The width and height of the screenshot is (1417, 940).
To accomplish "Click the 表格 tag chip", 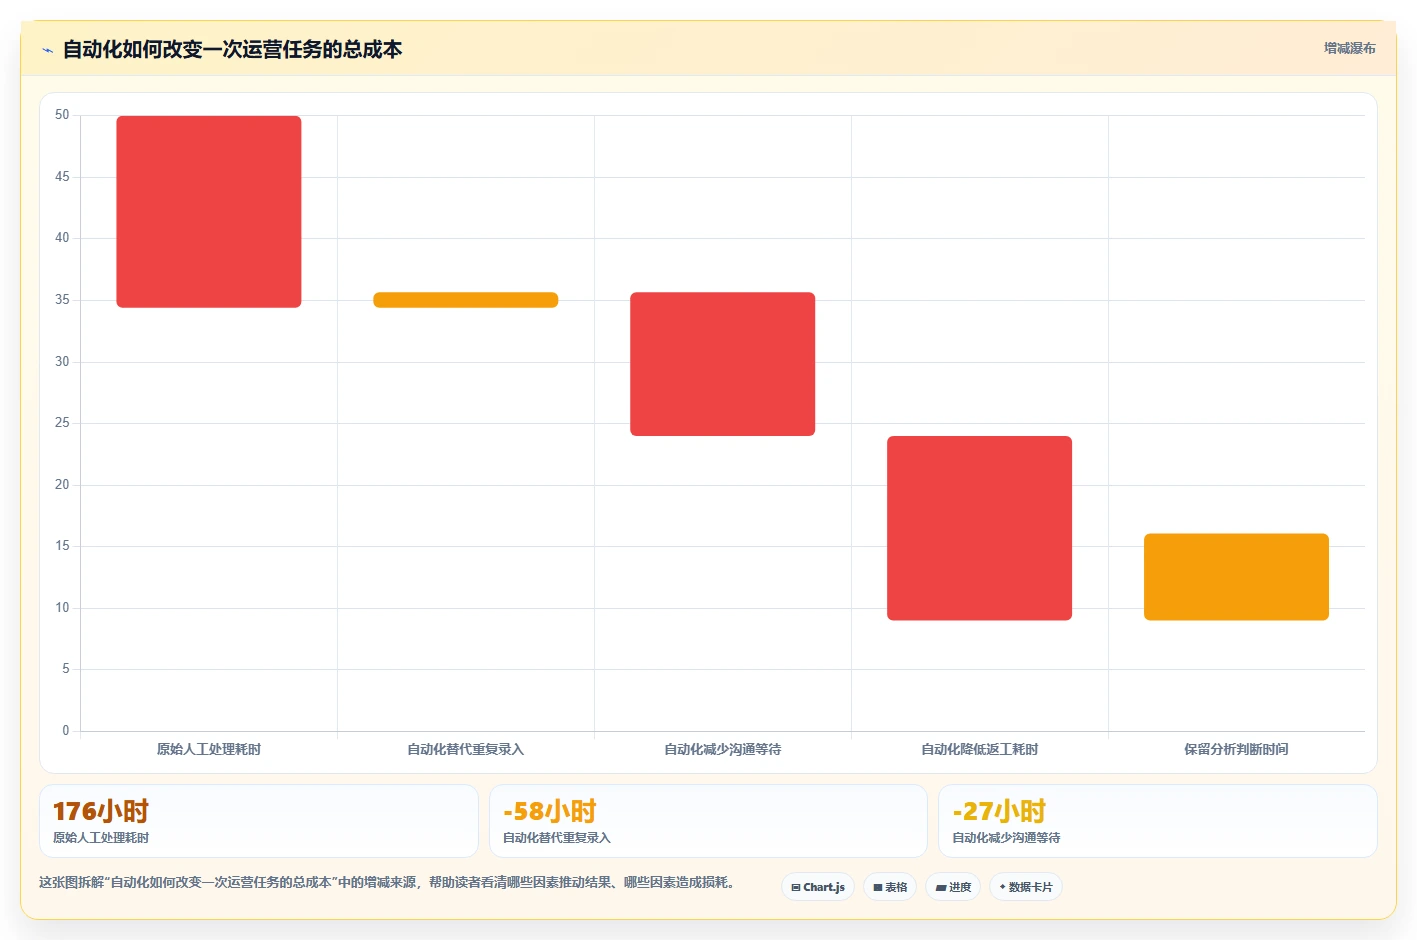I will pyautogui.click(x=890, y=887).
